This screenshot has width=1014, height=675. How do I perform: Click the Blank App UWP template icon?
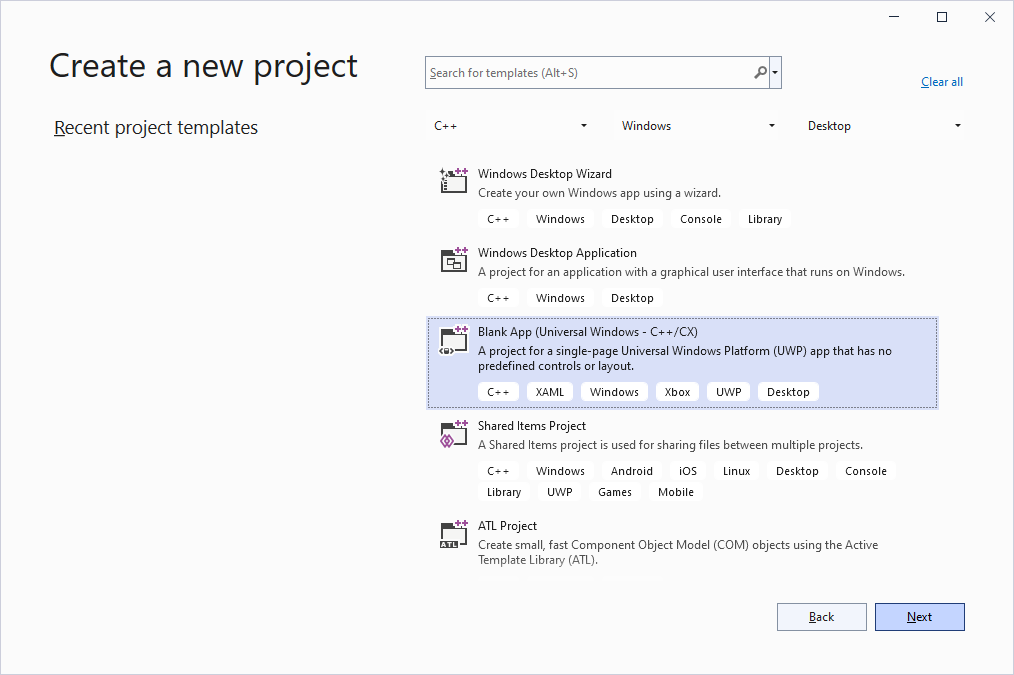click(454, 340)
